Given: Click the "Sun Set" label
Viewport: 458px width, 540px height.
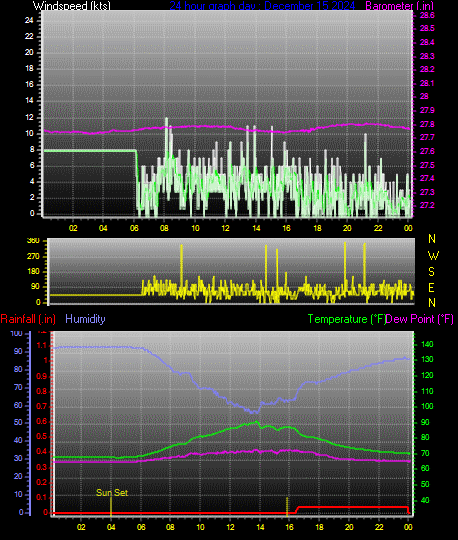Looking at the screenshot, I should click(112, 492).
